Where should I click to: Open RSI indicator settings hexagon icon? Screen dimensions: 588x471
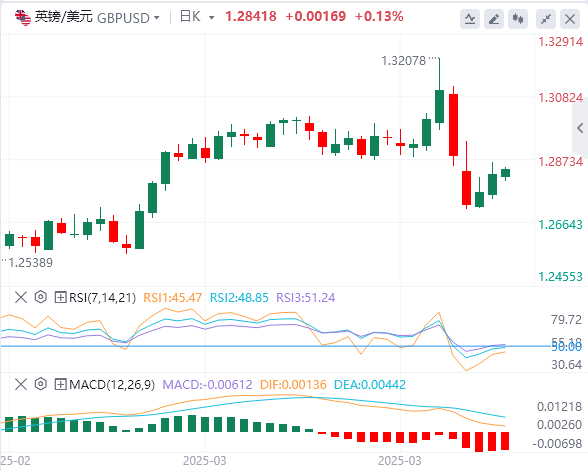click(x=40, y=297)
